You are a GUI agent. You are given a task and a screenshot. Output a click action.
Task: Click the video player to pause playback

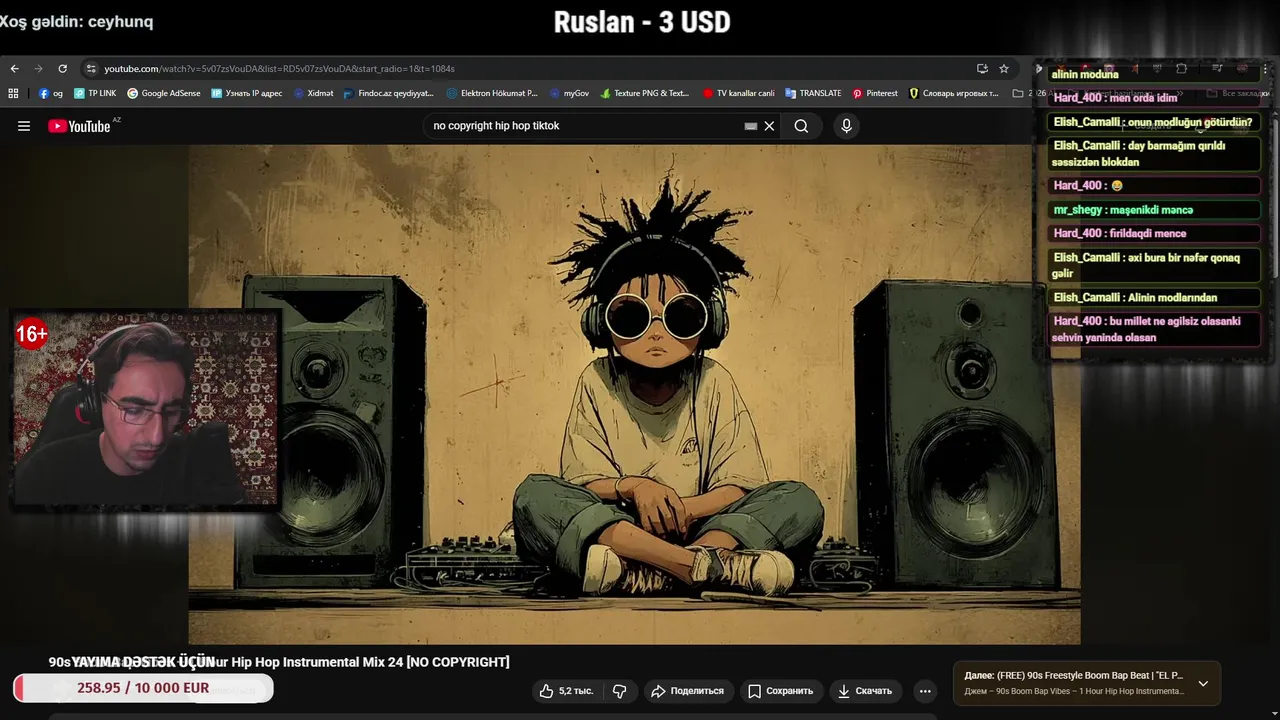point(634,394)
